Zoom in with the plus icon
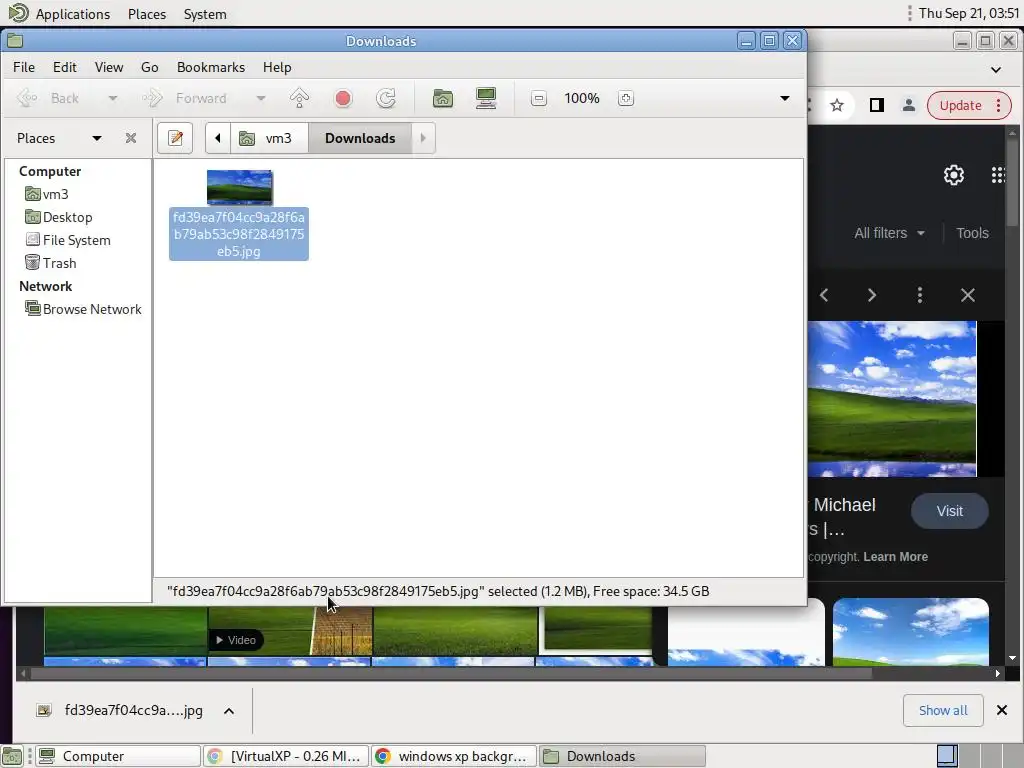The width and height of the screenshot is (1024, 768). point(626,98)
